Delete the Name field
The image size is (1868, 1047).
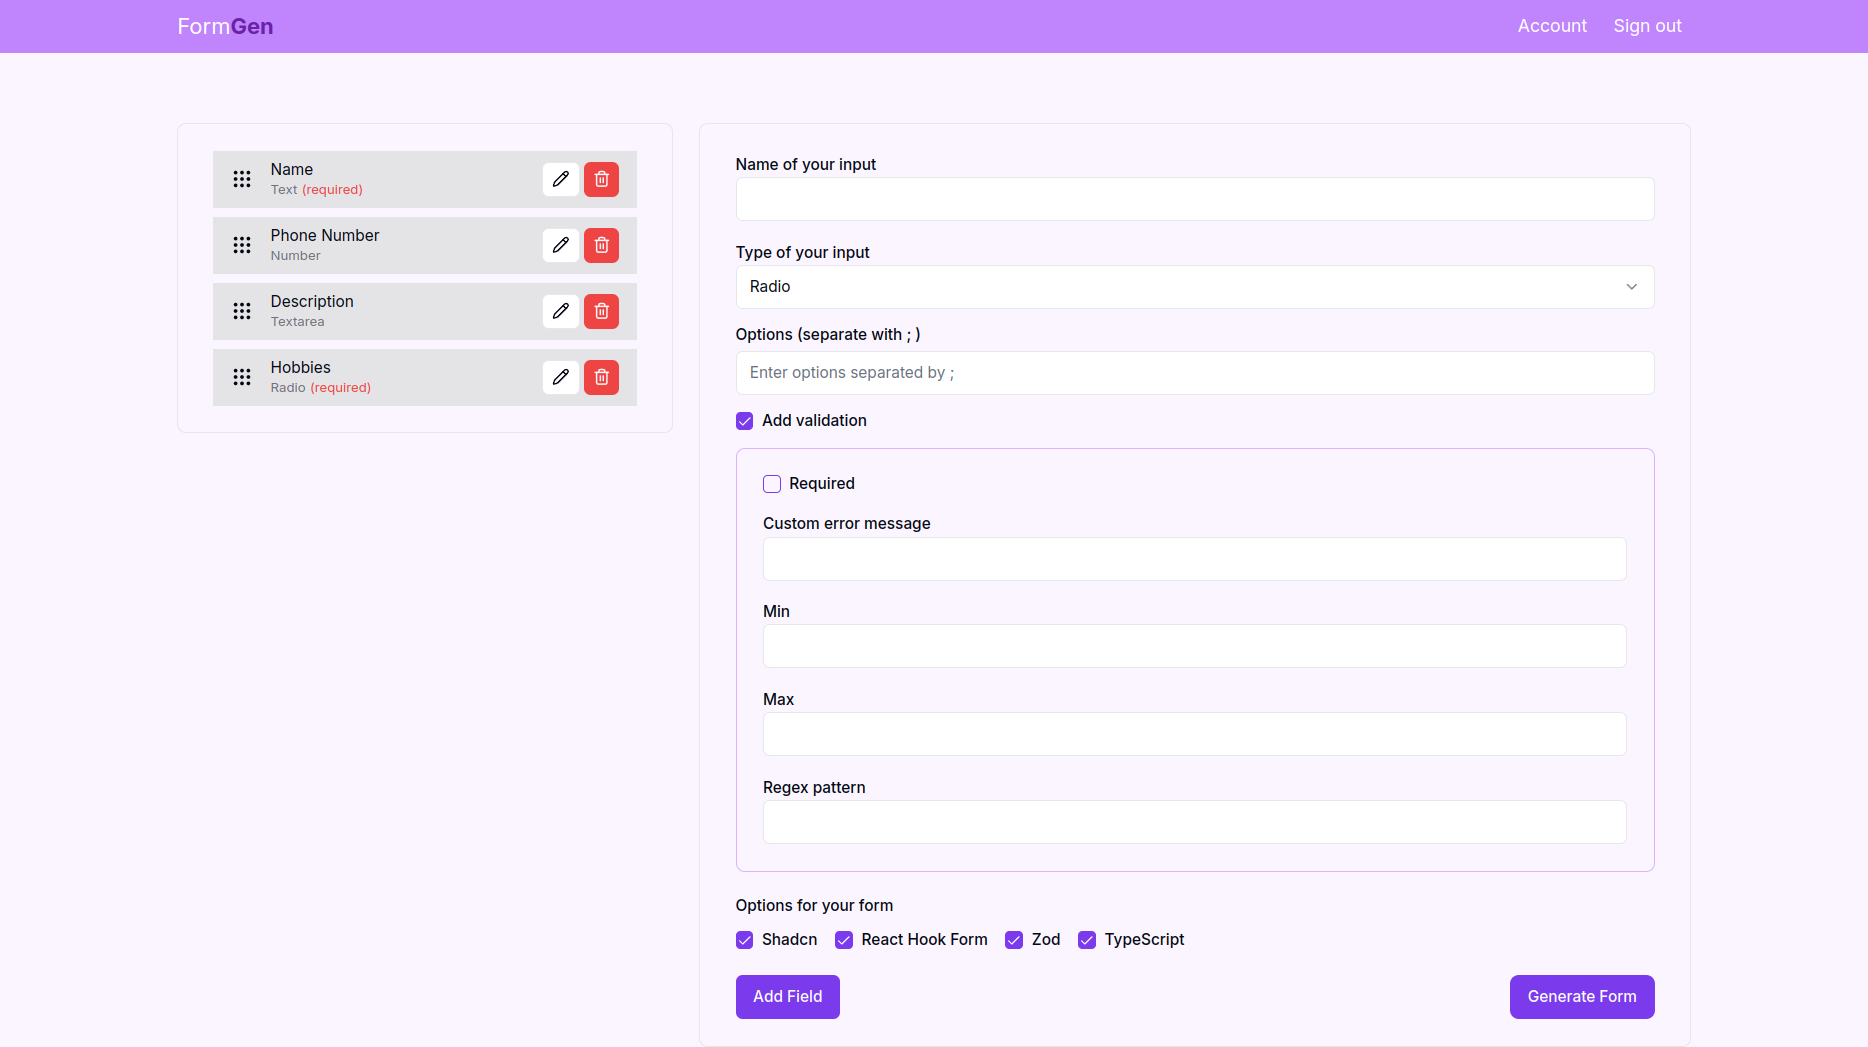pyautogui.click(x=601, y=179)
